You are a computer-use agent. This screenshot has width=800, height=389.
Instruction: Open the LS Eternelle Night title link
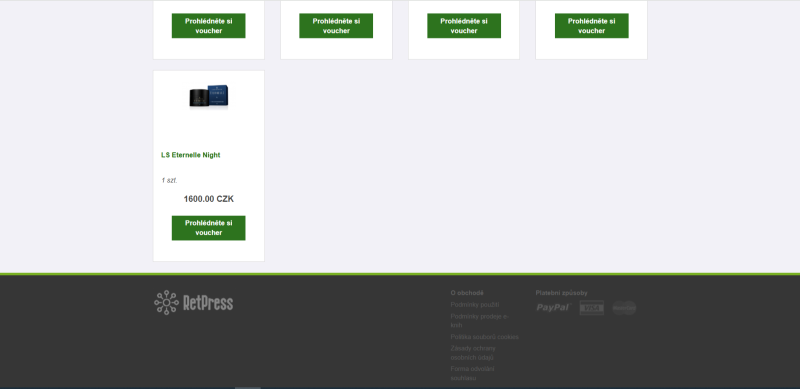click(x=191, y=155)
